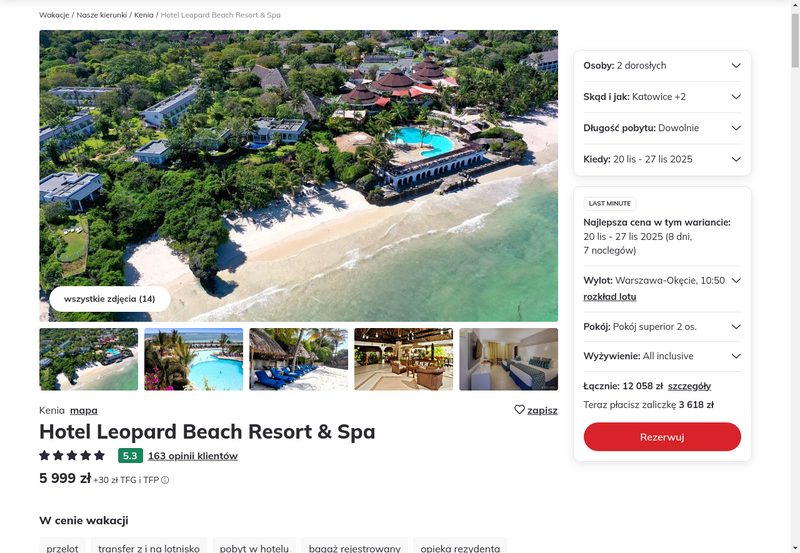Viewport: 800px width, 553px height.
Task: Expand the Wylot departure chevron
Action: pyautogui.click(x=736, y=281)
